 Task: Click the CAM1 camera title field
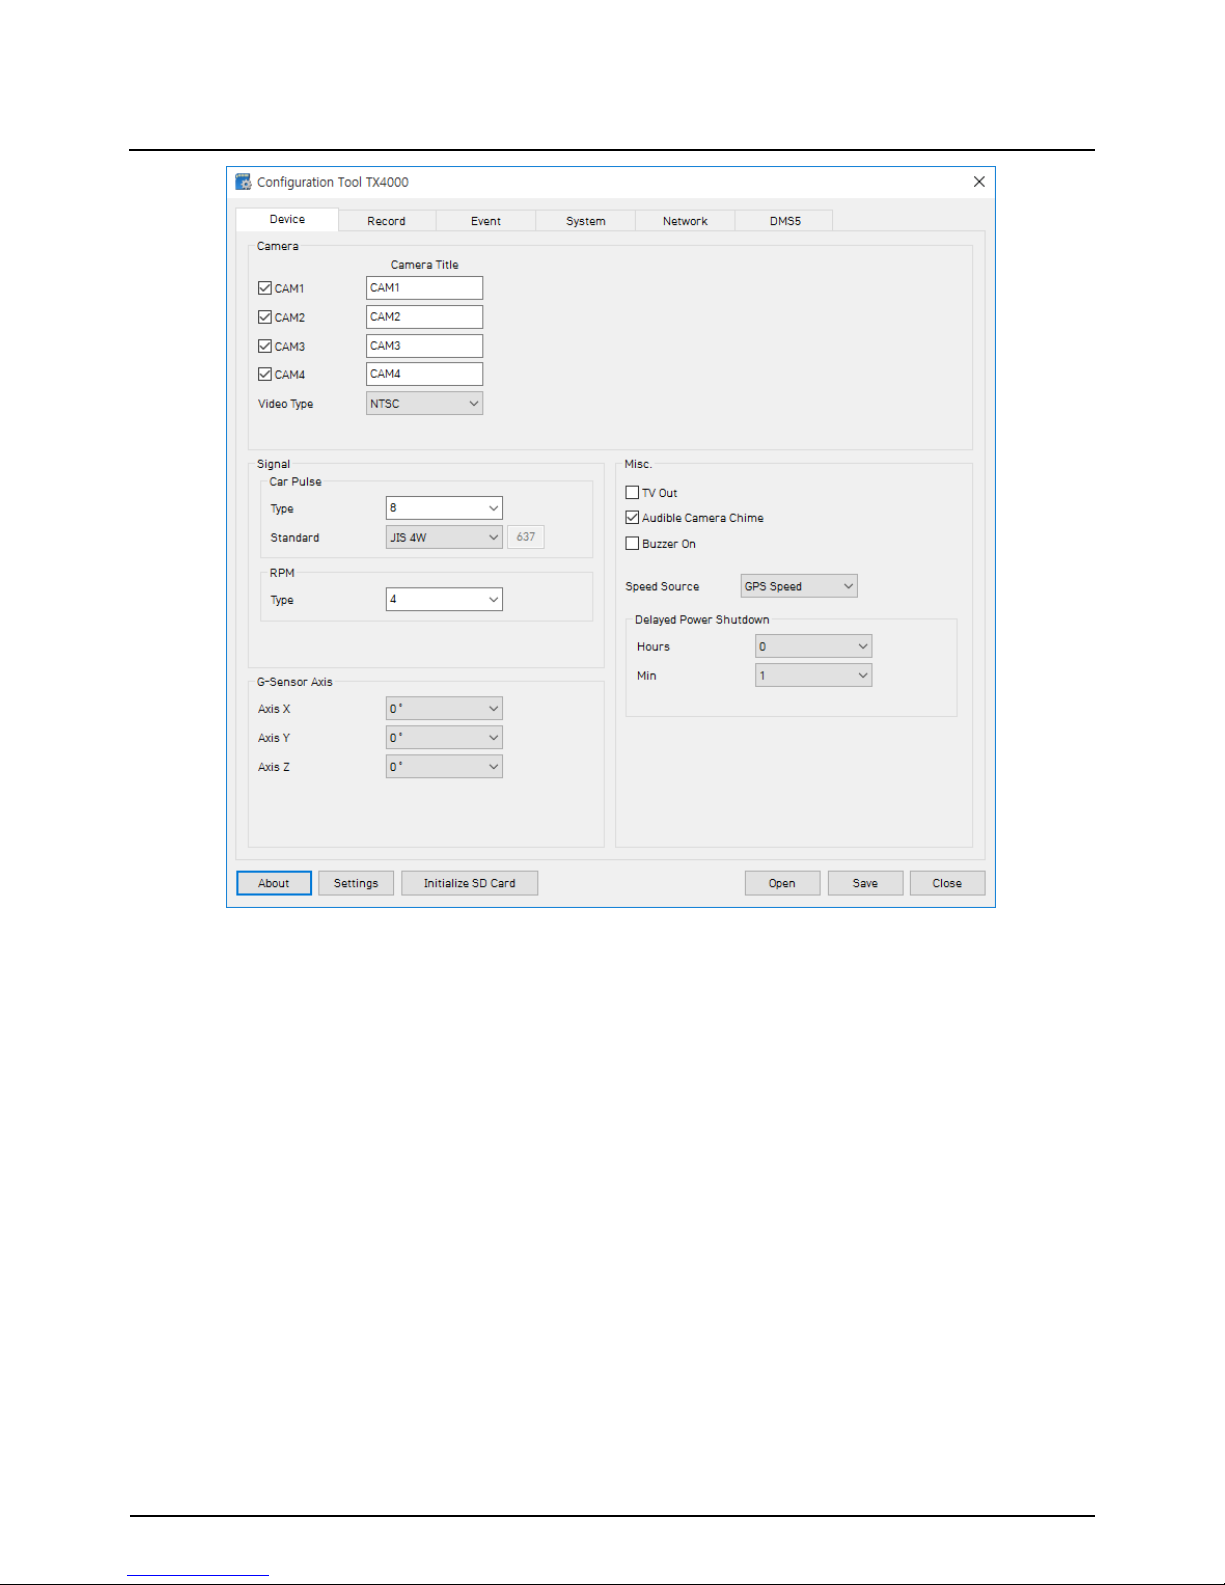(x=424, y=288)
